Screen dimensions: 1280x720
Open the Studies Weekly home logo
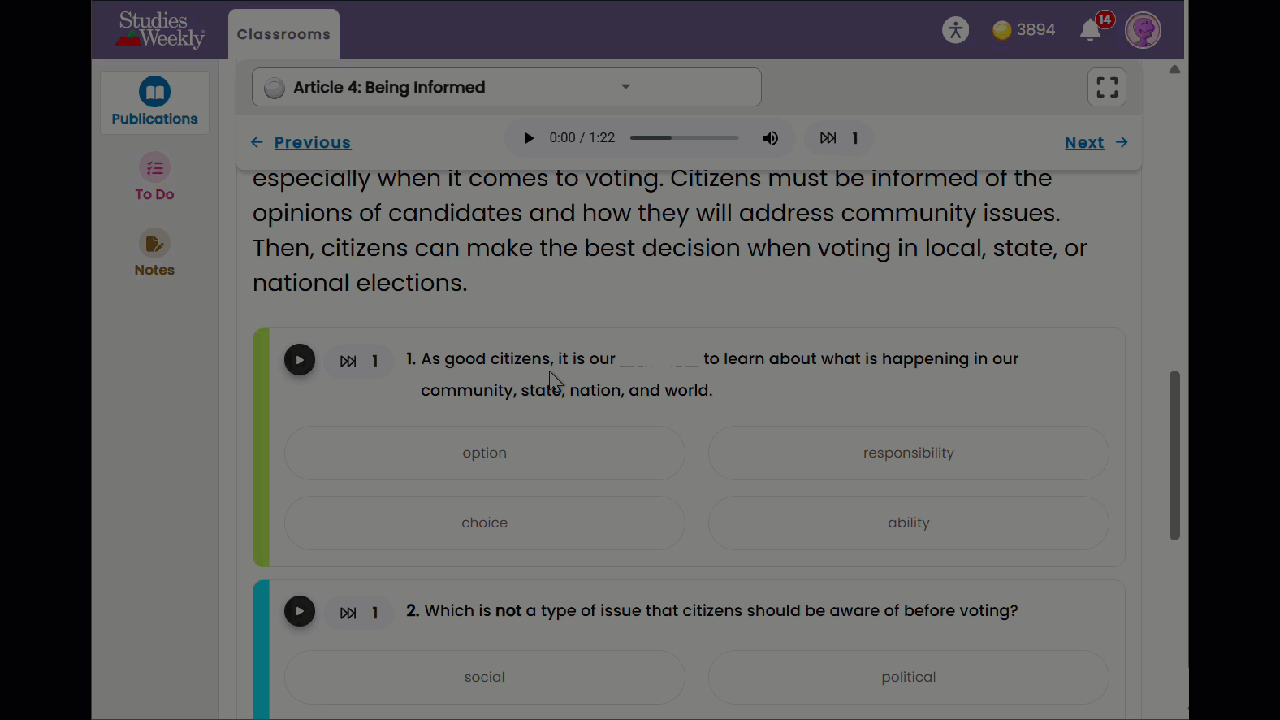tap(160, 30)
